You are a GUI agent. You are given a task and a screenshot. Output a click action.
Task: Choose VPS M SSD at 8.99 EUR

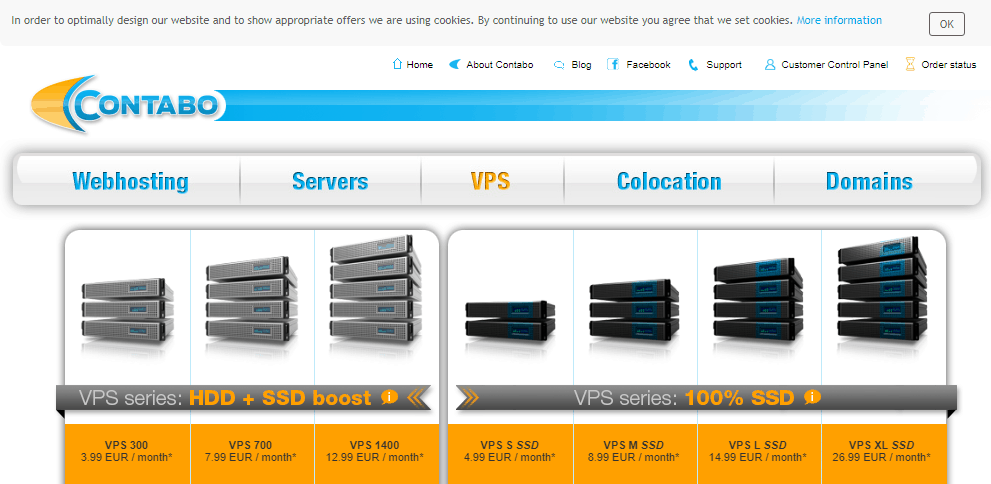(635, 451)
